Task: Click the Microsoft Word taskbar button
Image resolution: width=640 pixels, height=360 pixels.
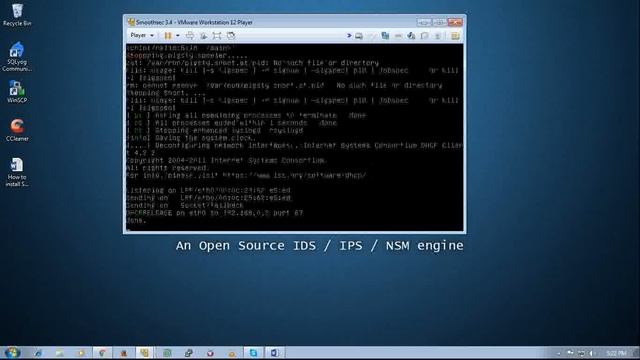Action: (274, 353)
